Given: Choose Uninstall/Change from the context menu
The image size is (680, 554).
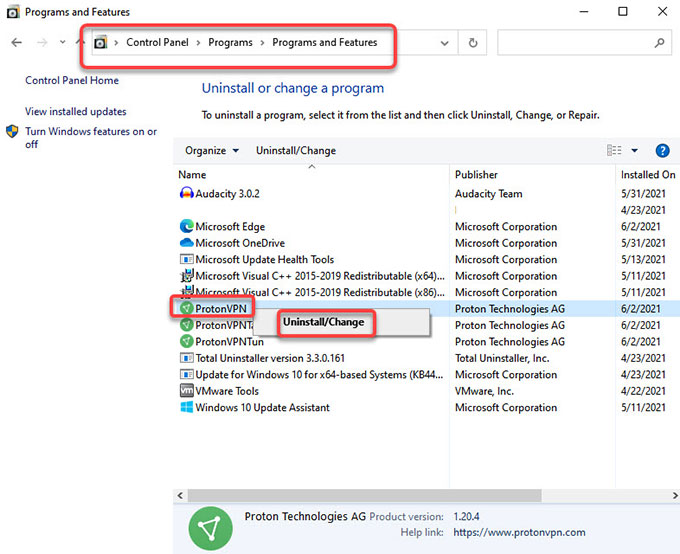Looking at the screenshot, I should (x=324, y=322).
